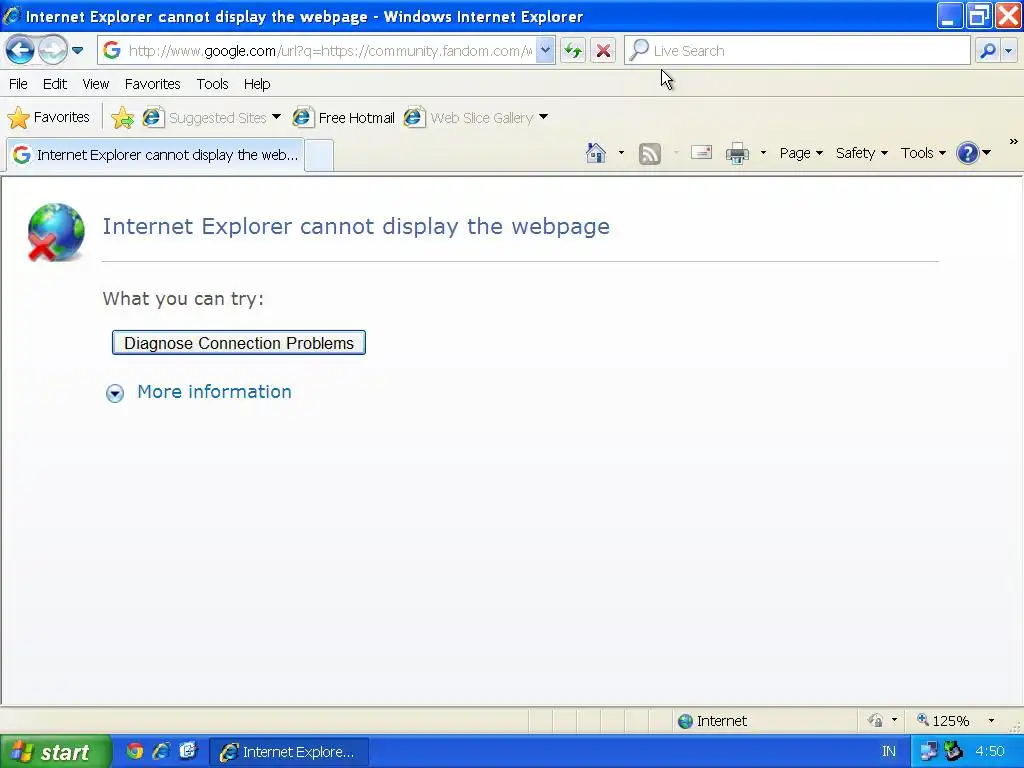This screenshot has width=1024, height=768.
Task: Open the Tools command bar menu
Action: 923,153
